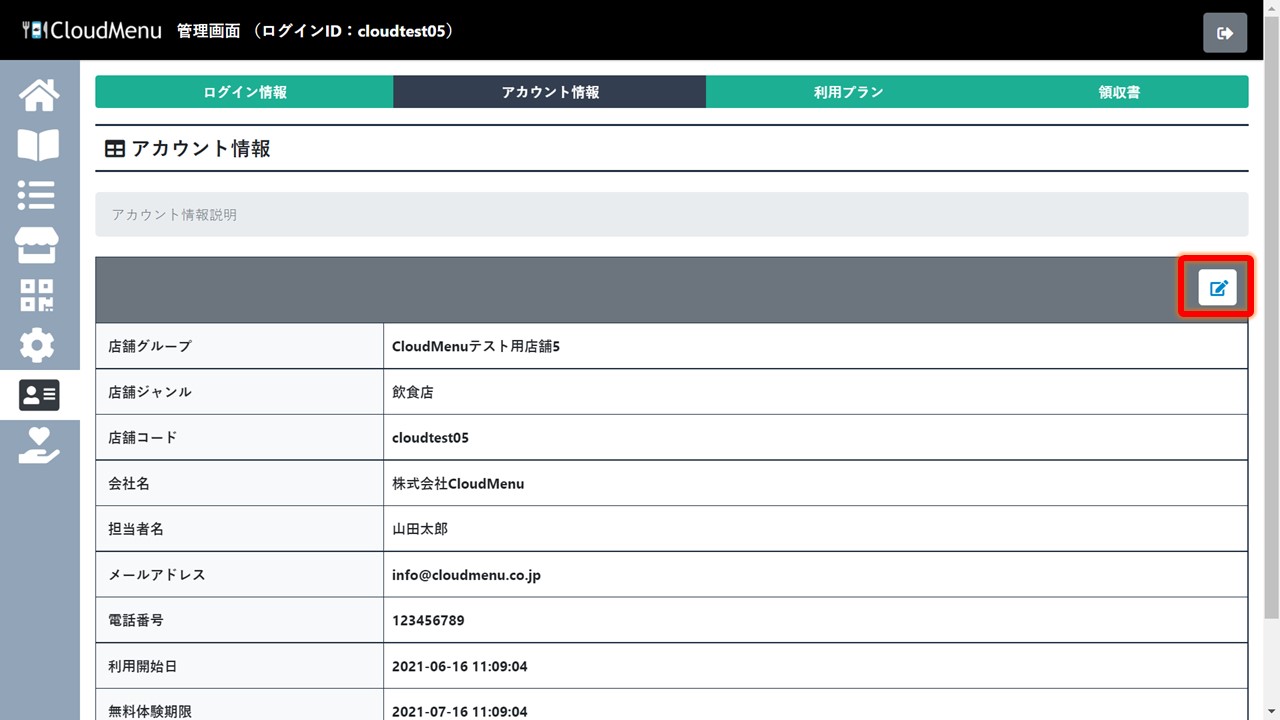Click the 店舗グループ label cell
Screen dimensions: 1280x720
coord(240,346)
